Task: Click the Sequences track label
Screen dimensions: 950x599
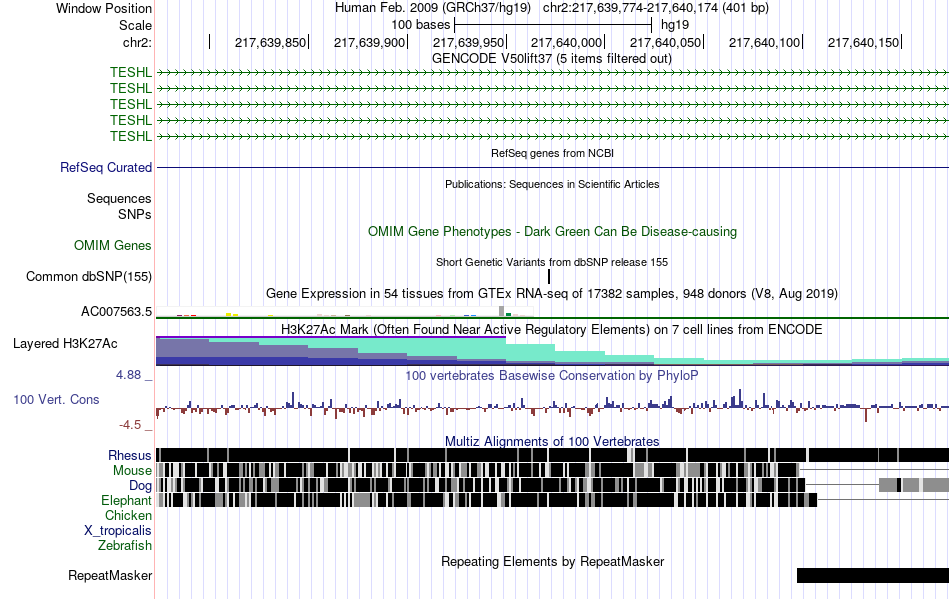Action: click(x=119, y=199)
